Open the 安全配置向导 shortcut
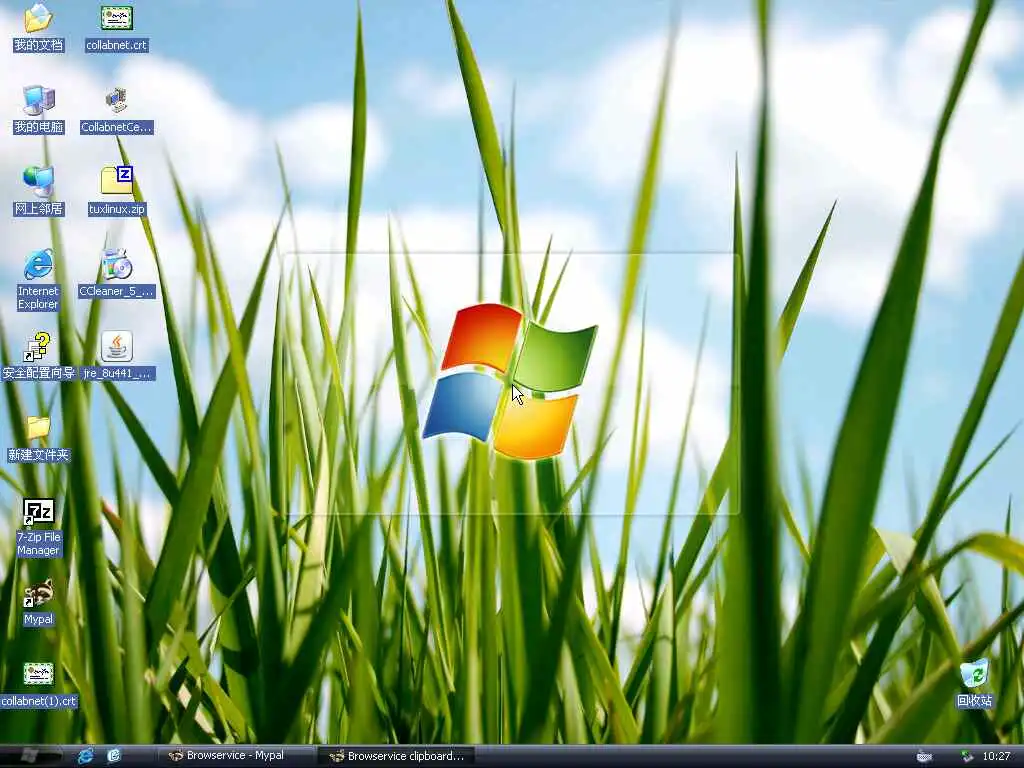The width and height of the screenshot is (1024, 768). (x=38, y=355)
